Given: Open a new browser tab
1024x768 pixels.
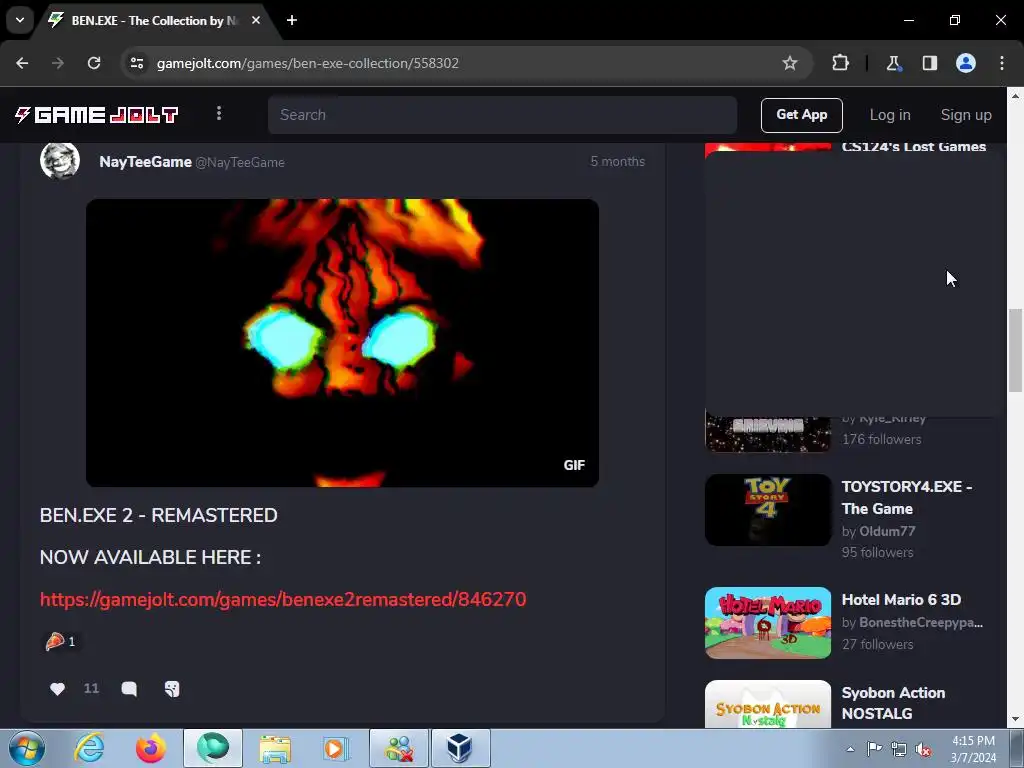Looking at the screenshot, I should [292, 20].
